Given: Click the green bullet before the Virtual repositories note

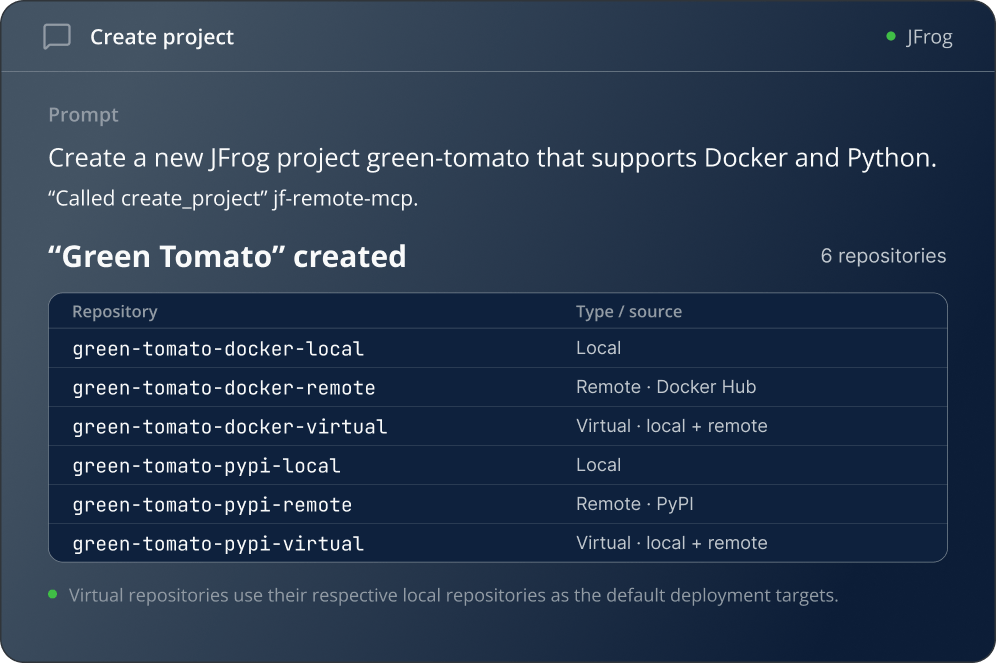Looking at the screenshot, I should coord(53,594).
